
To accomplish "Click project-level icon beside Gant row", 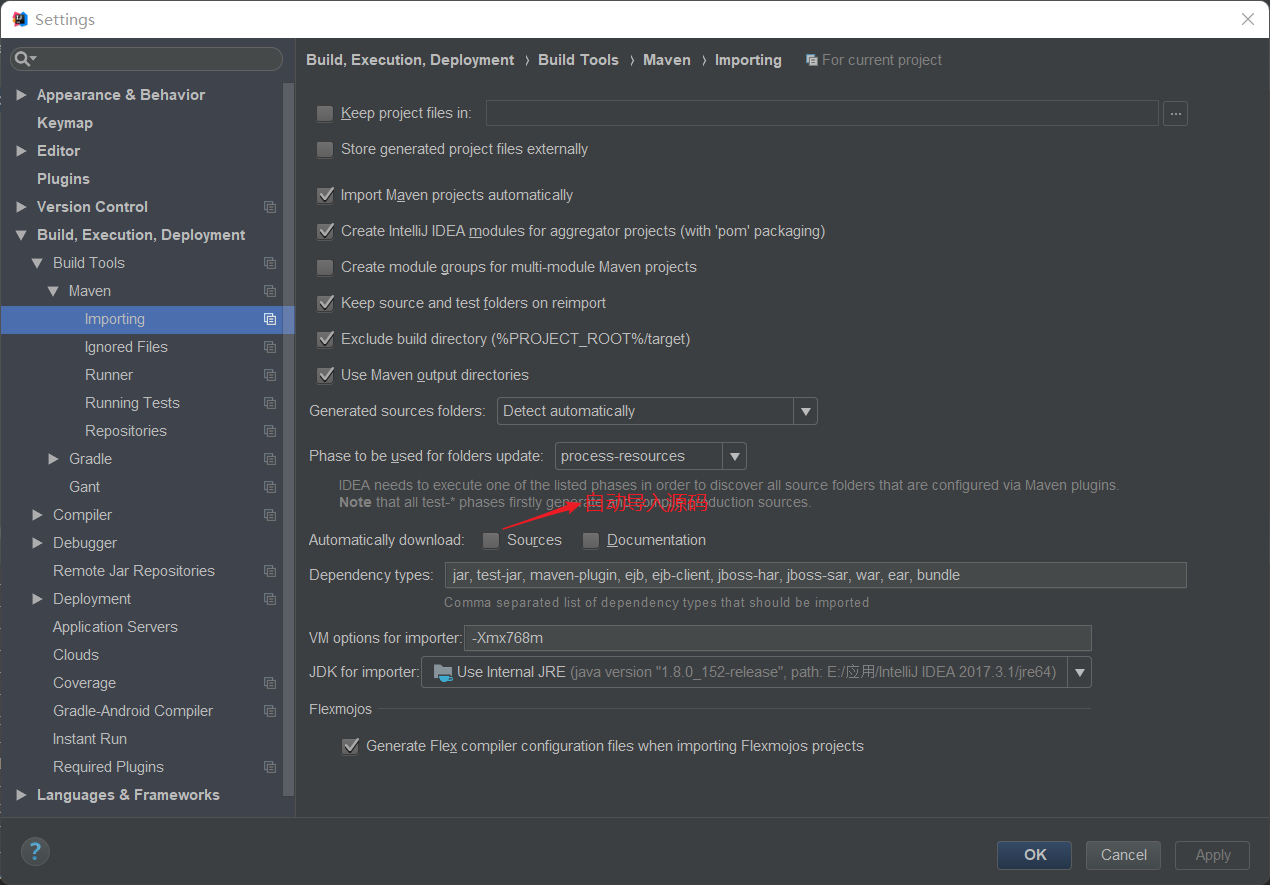I will pyautogui.click(x=270, y=487).
